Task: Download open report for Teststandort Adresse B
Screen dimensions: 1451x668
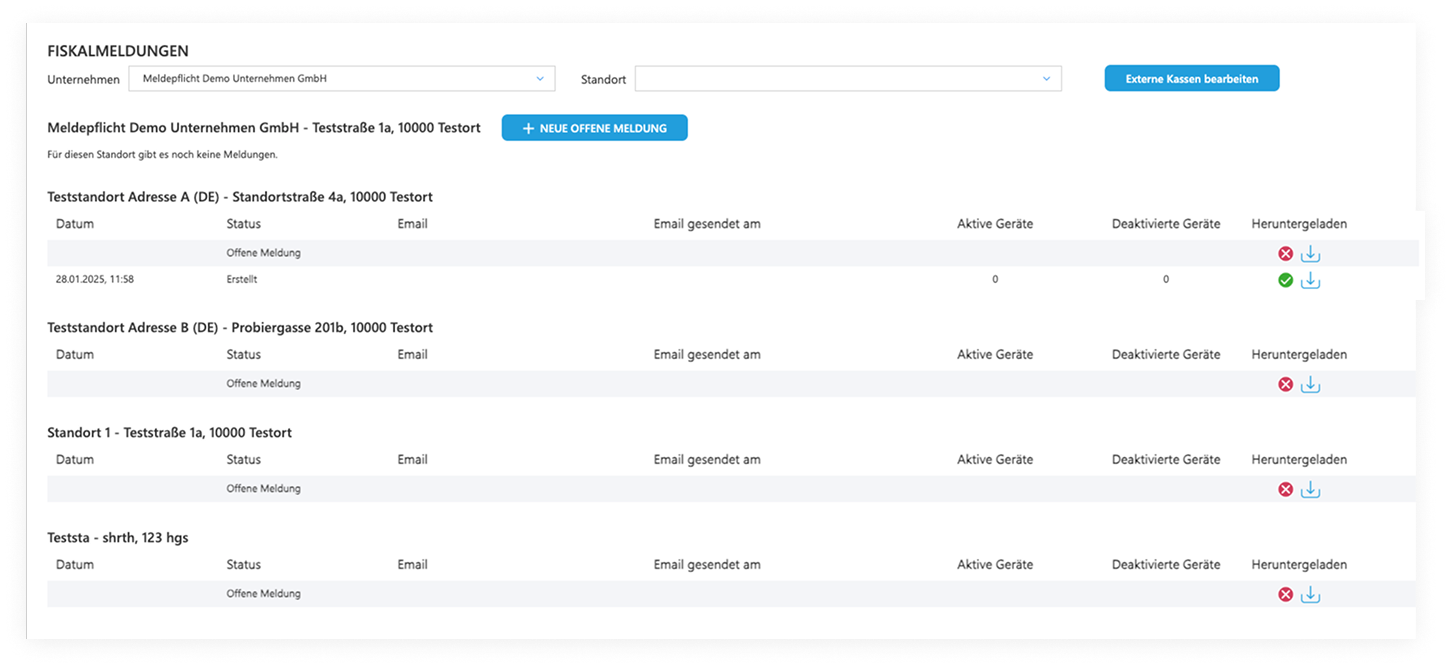Action: (1310, 385)
